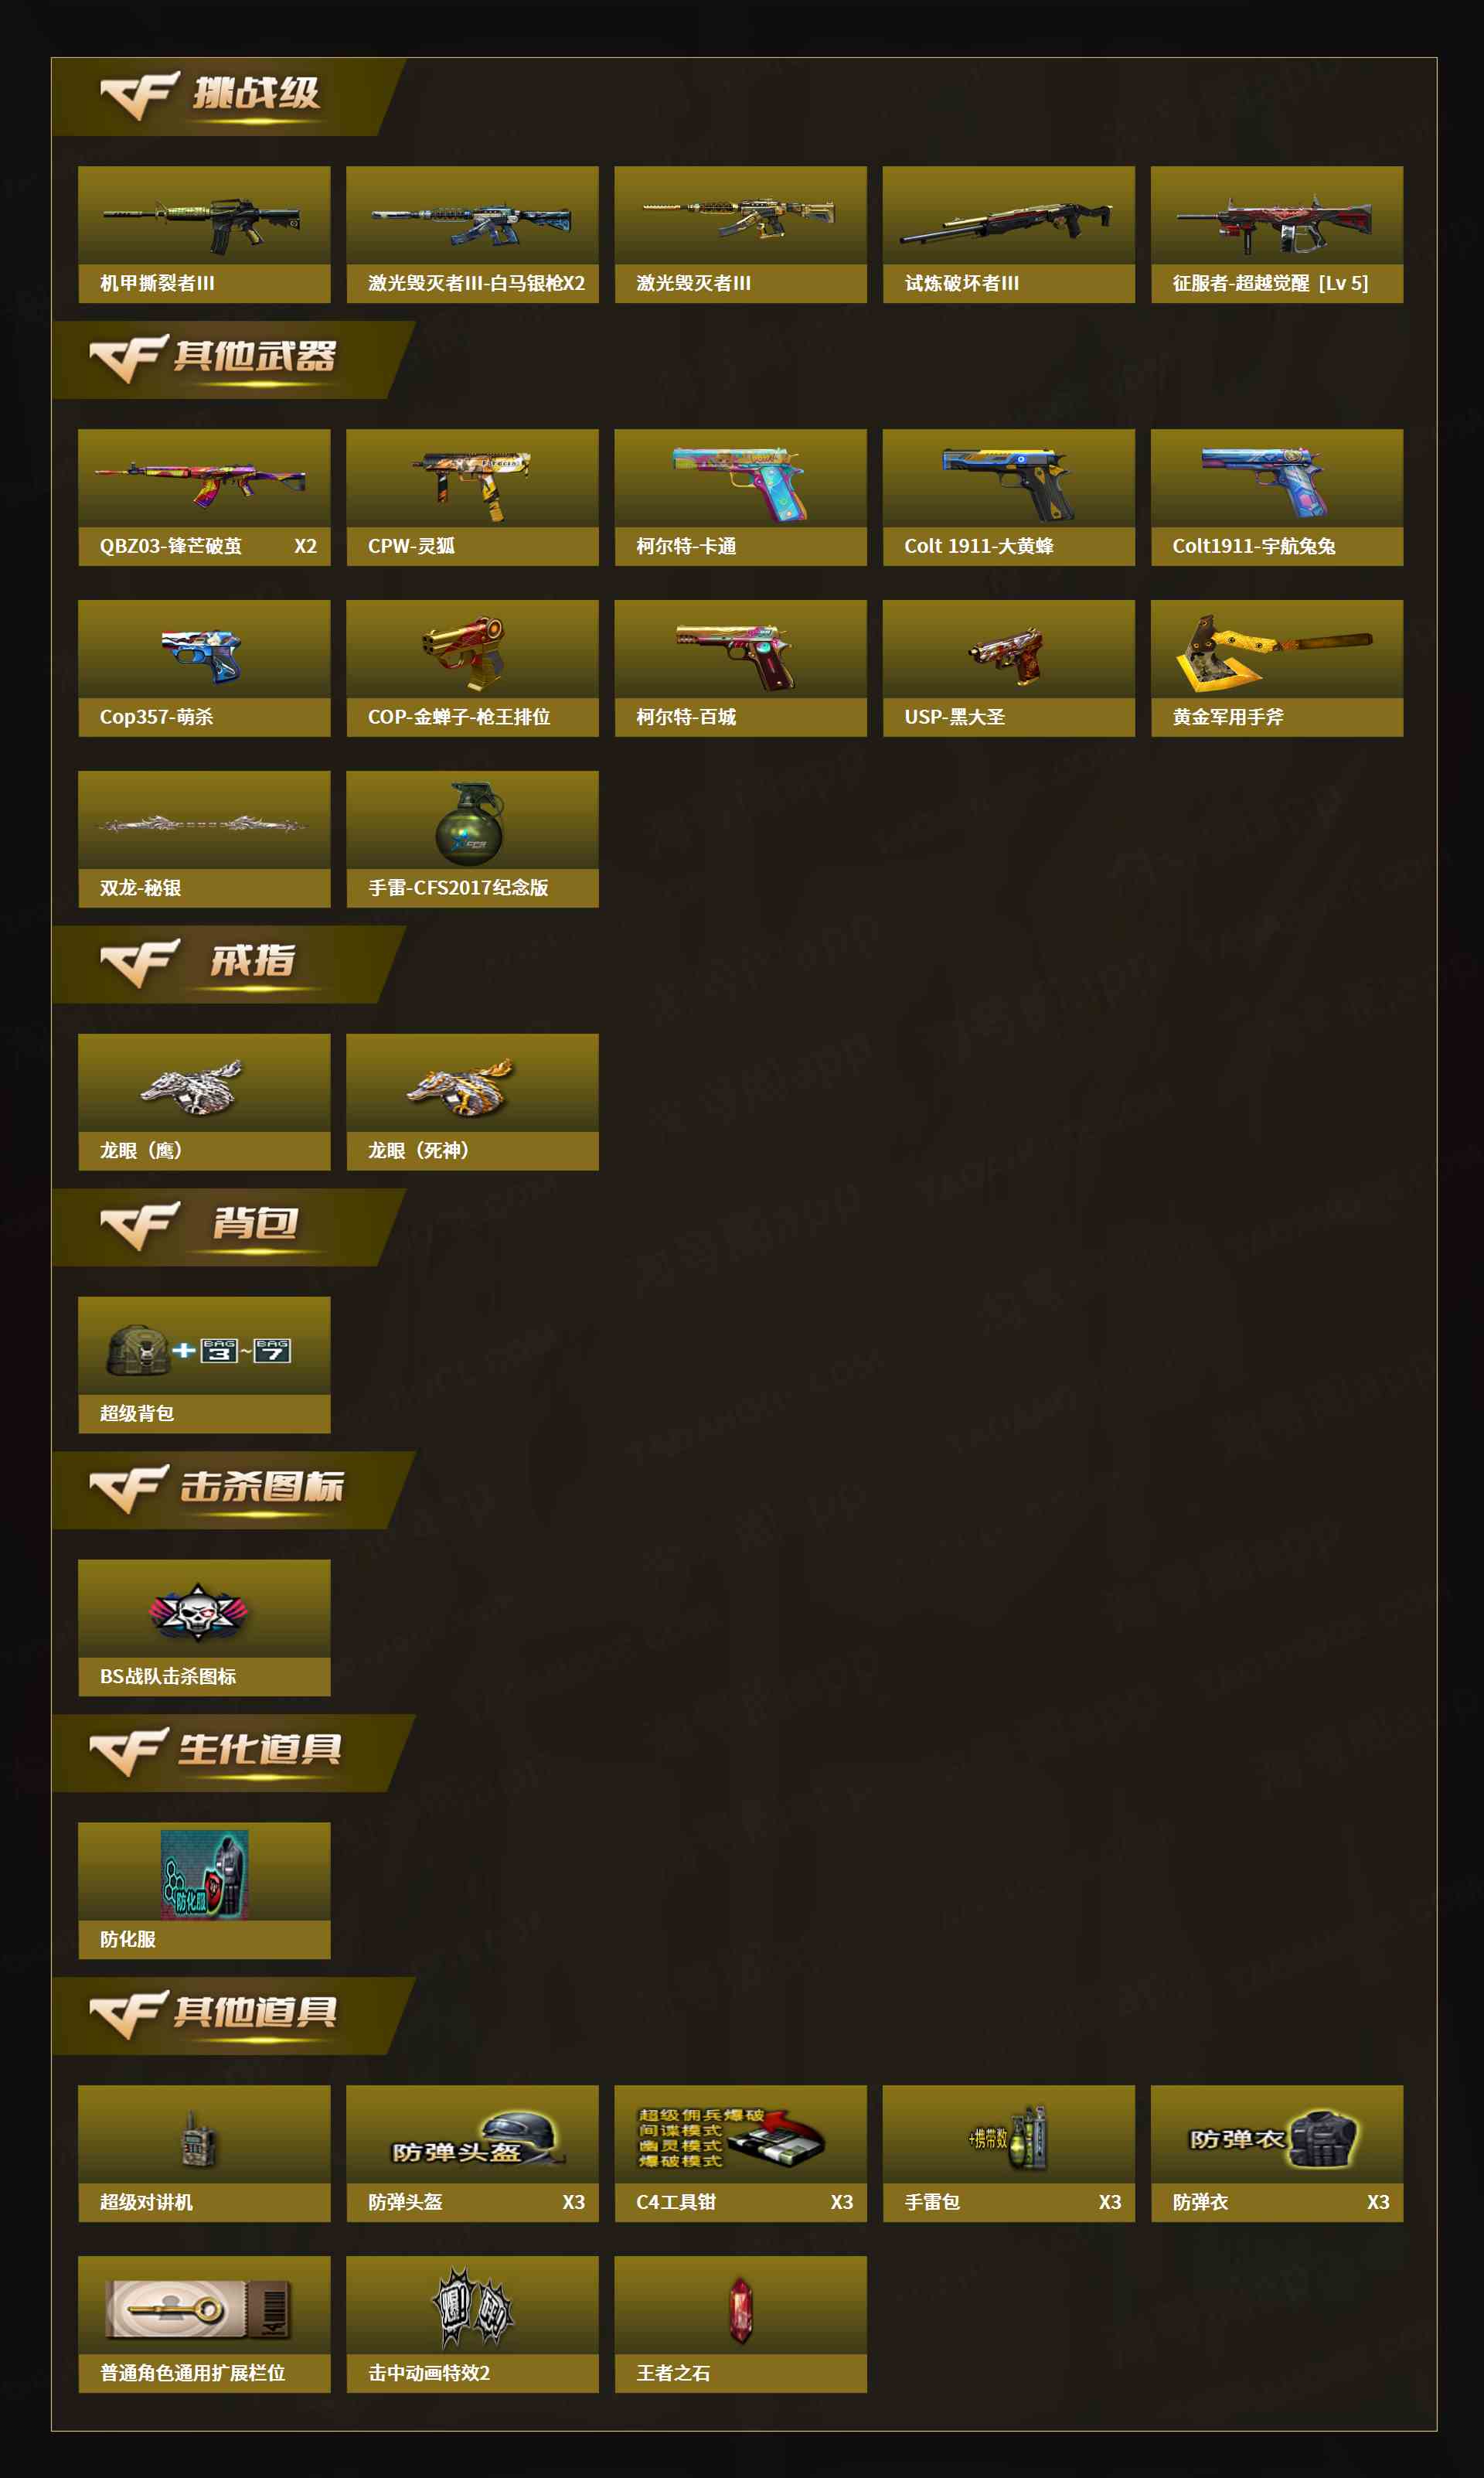This screenshot has width=1484, height=2478.
Task: Click the 王者之石 red crystal icon
Action: (740, 2310)
